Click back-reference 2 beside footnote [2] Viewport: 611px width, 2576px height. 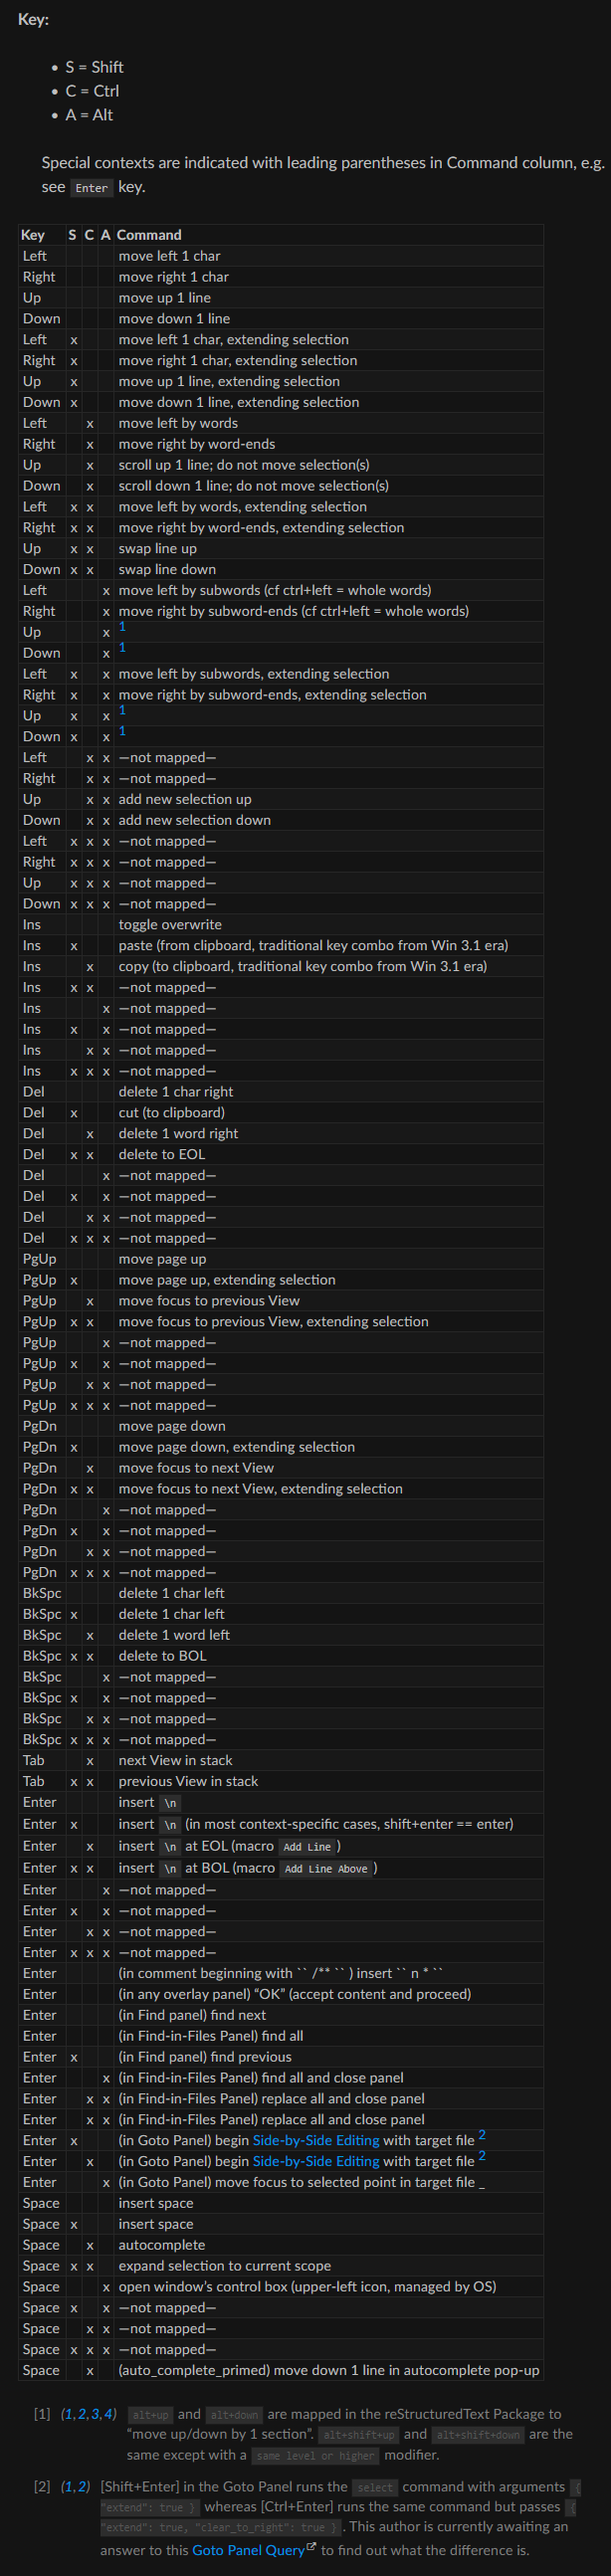click(81, 2486)
